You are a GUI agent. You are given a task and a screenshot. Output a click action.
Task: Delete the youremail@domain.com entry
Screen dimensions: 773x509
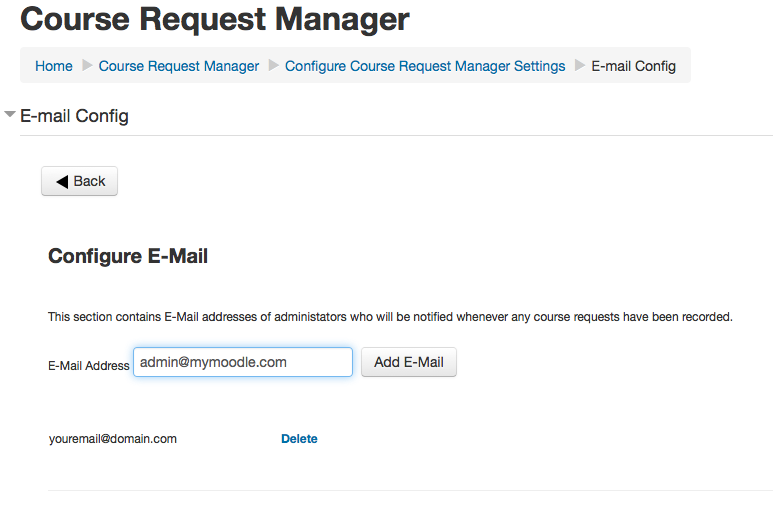(299, 439)
